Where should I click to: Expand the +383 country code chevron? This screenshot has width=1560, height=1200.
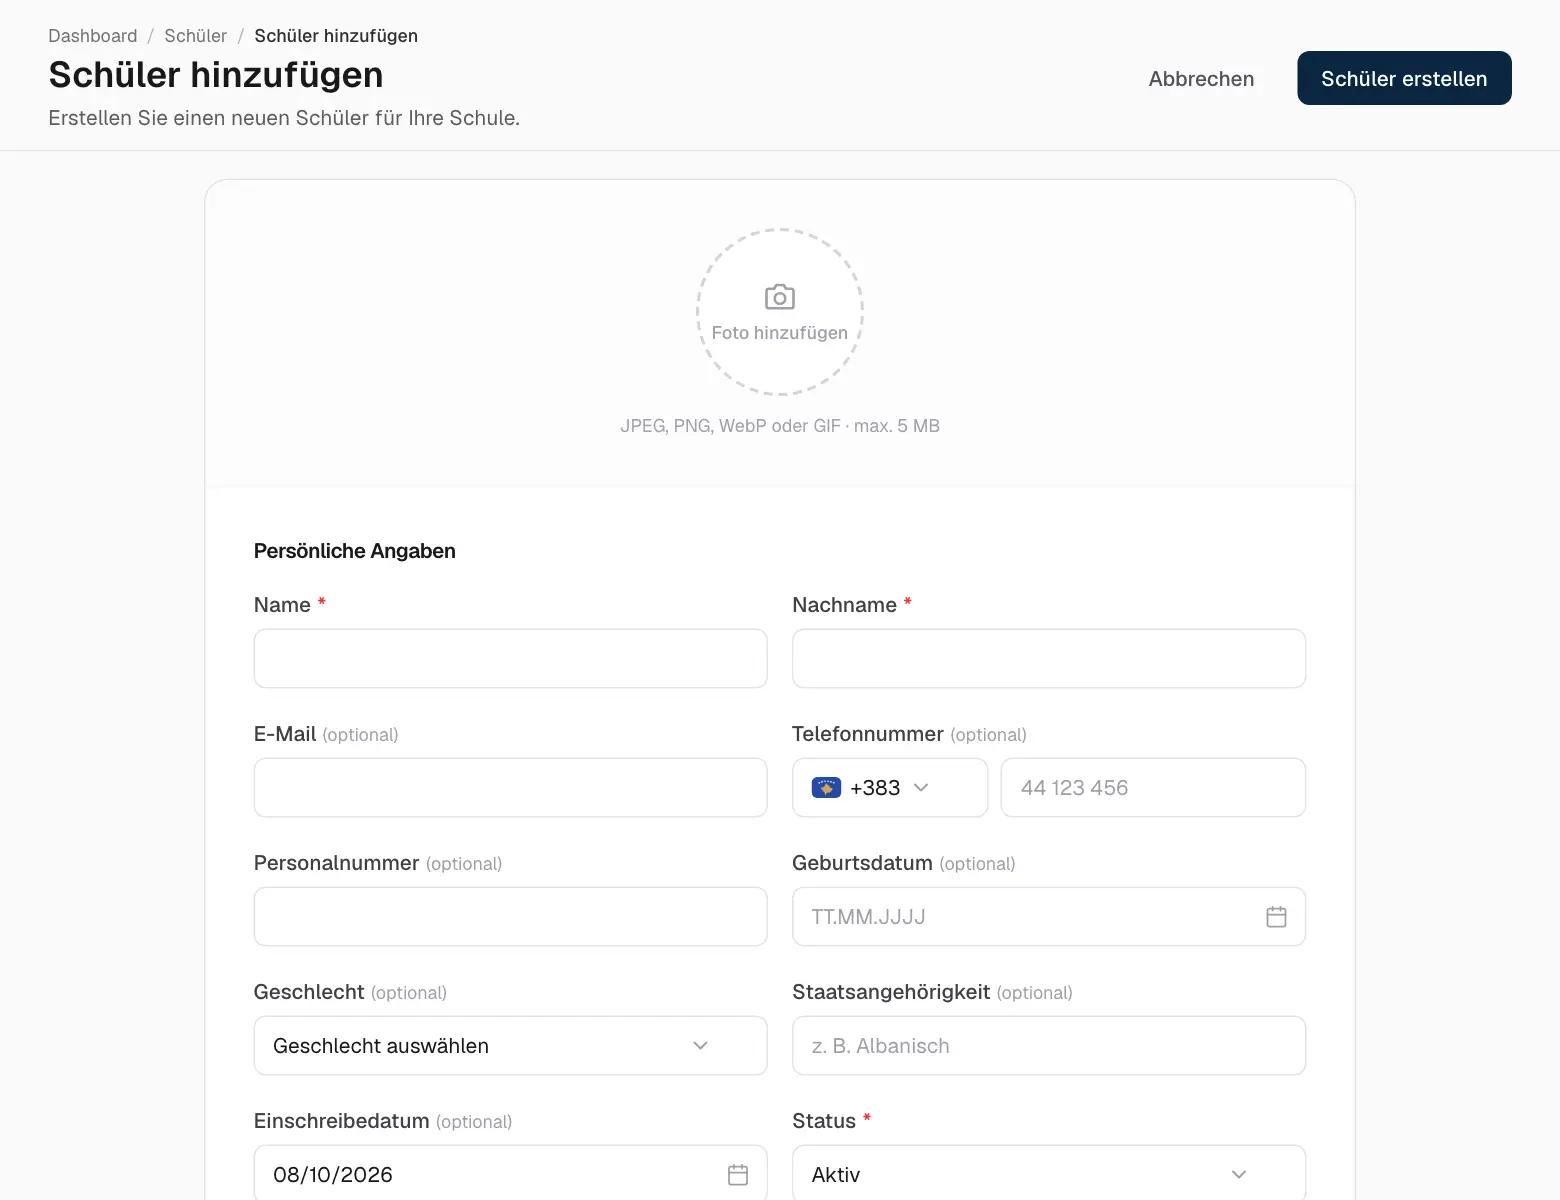pyautogui.click(x=921, y=788)
